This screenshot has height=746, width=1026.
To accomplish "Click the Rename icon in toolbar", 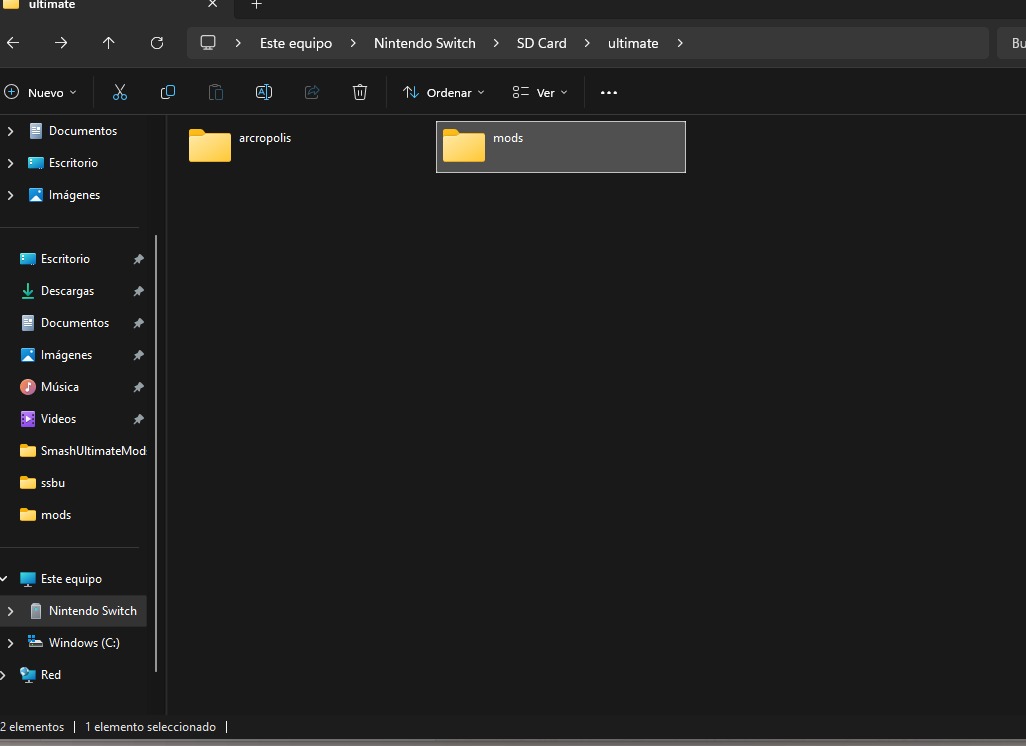I will (x=264, y=93).
